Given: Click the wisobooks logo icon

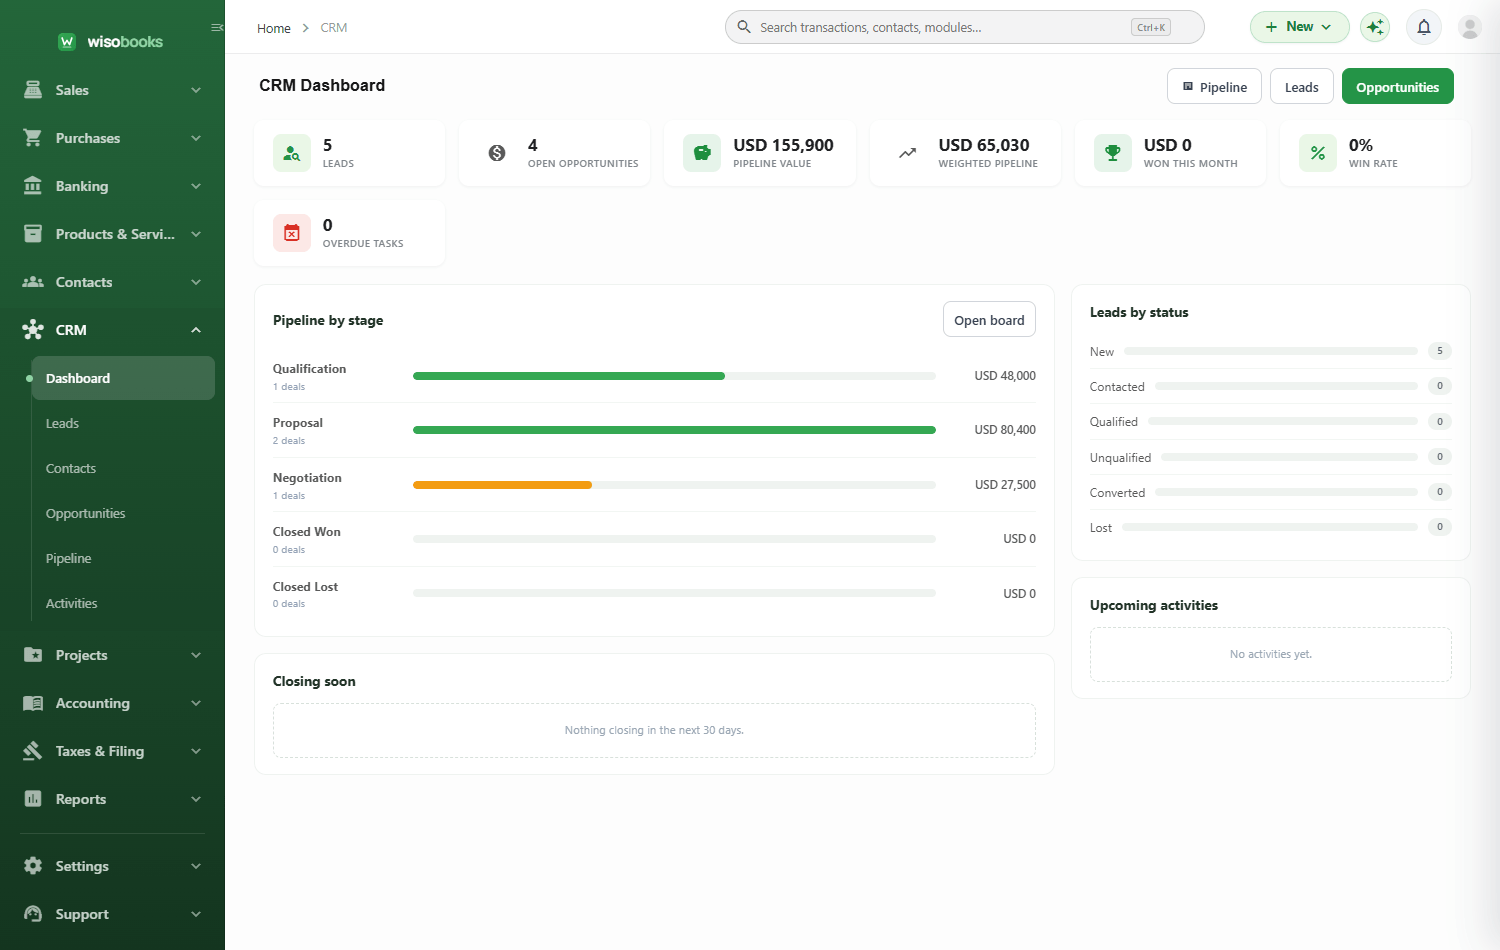Looking at the screenshot, I should click(67, 41).
